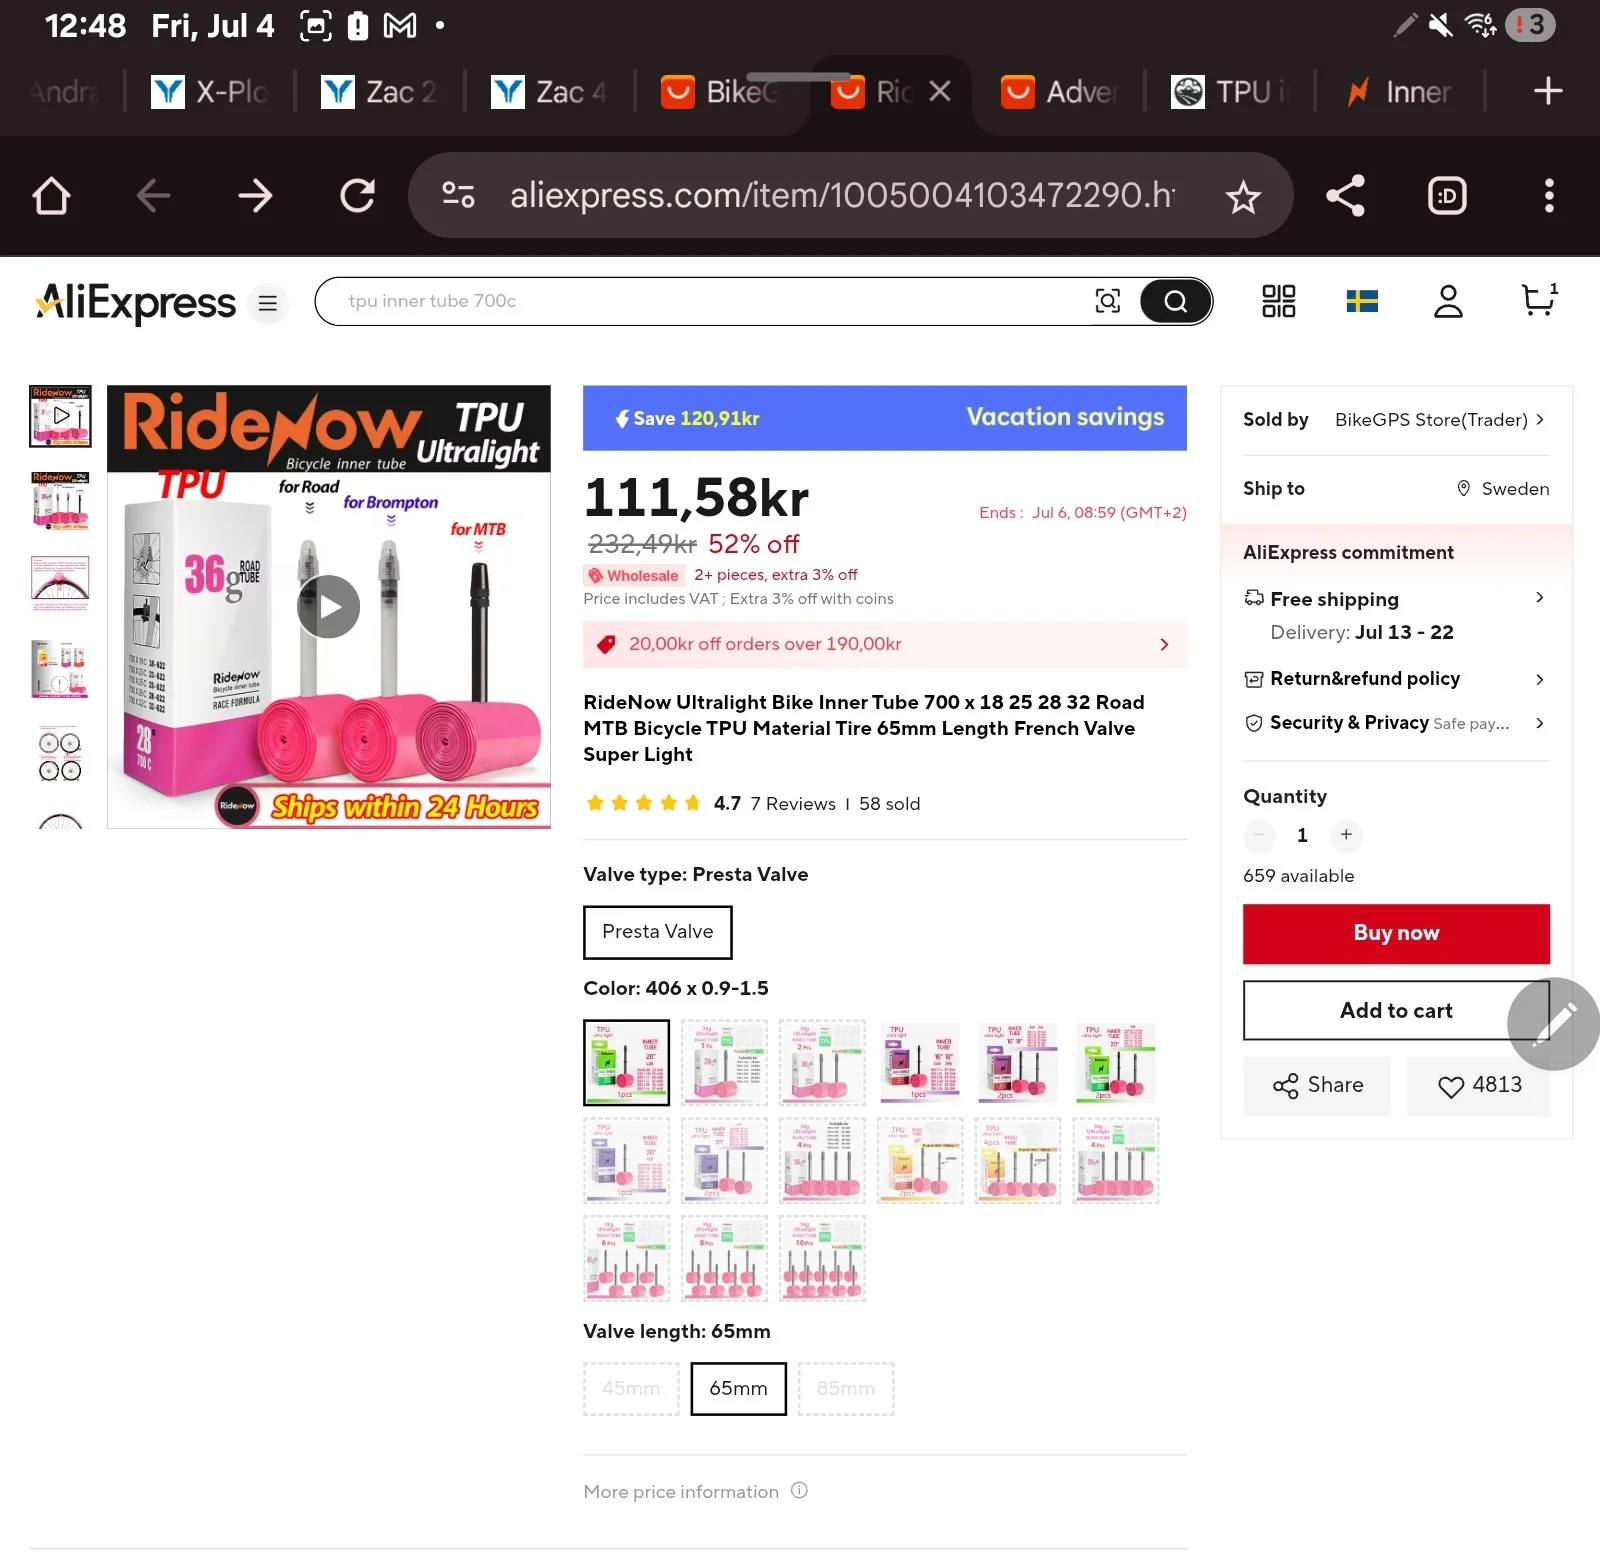Play the product video on main image
The height and width of the screenshot is (1556, 1600).
[328, 606]
